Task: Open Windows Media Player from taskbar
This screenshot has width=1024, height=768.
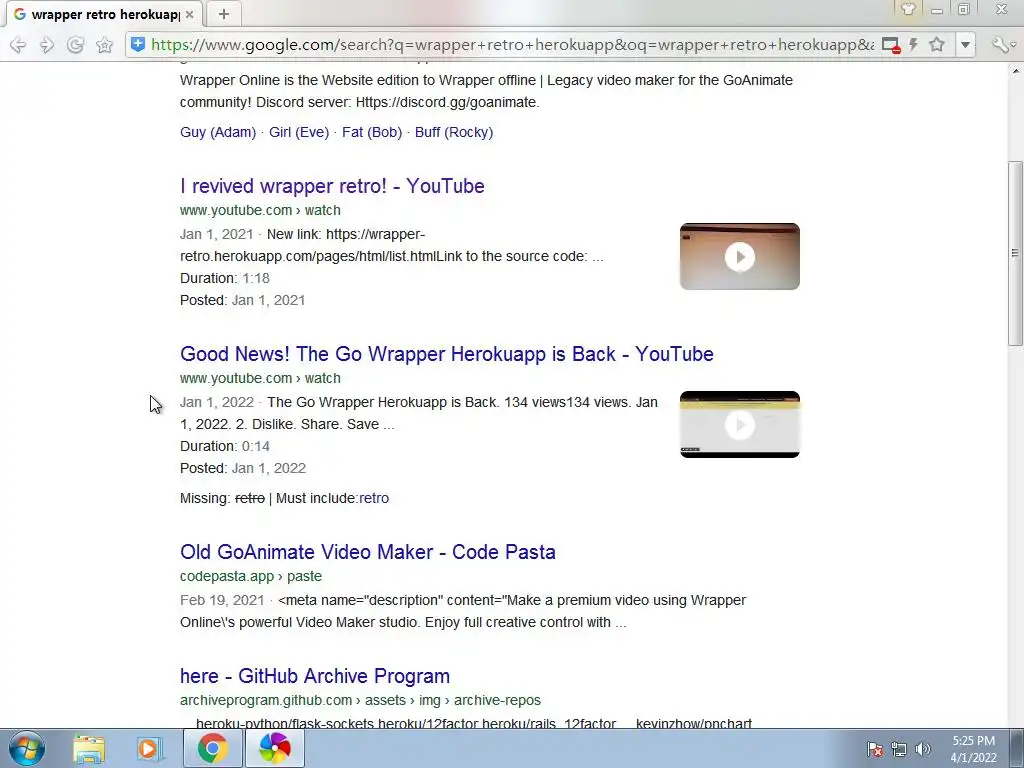Action: (150, 748)
